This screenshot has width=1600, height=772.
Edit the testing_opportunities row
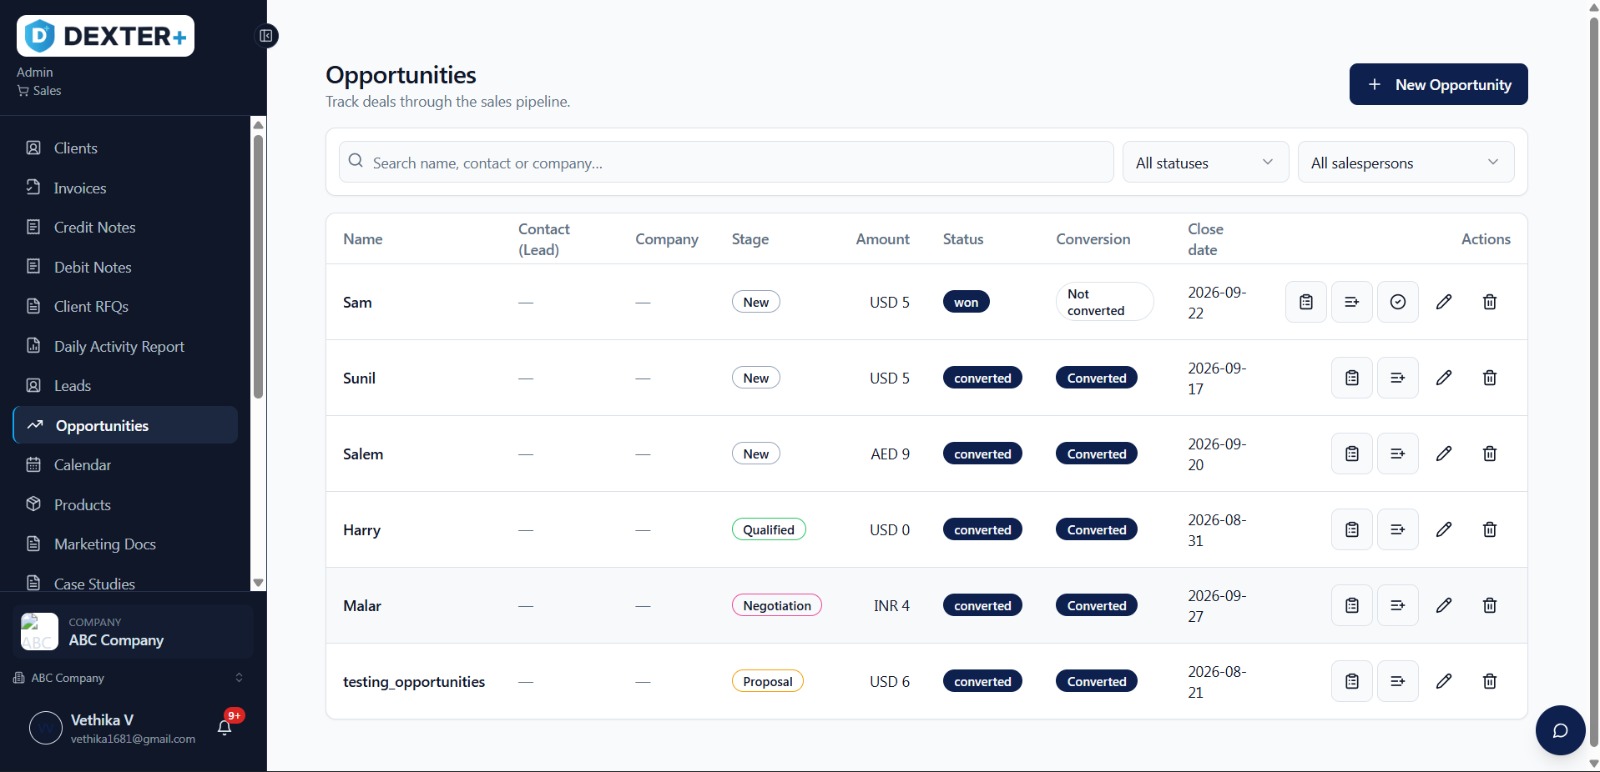click(x=1444, y=682)
